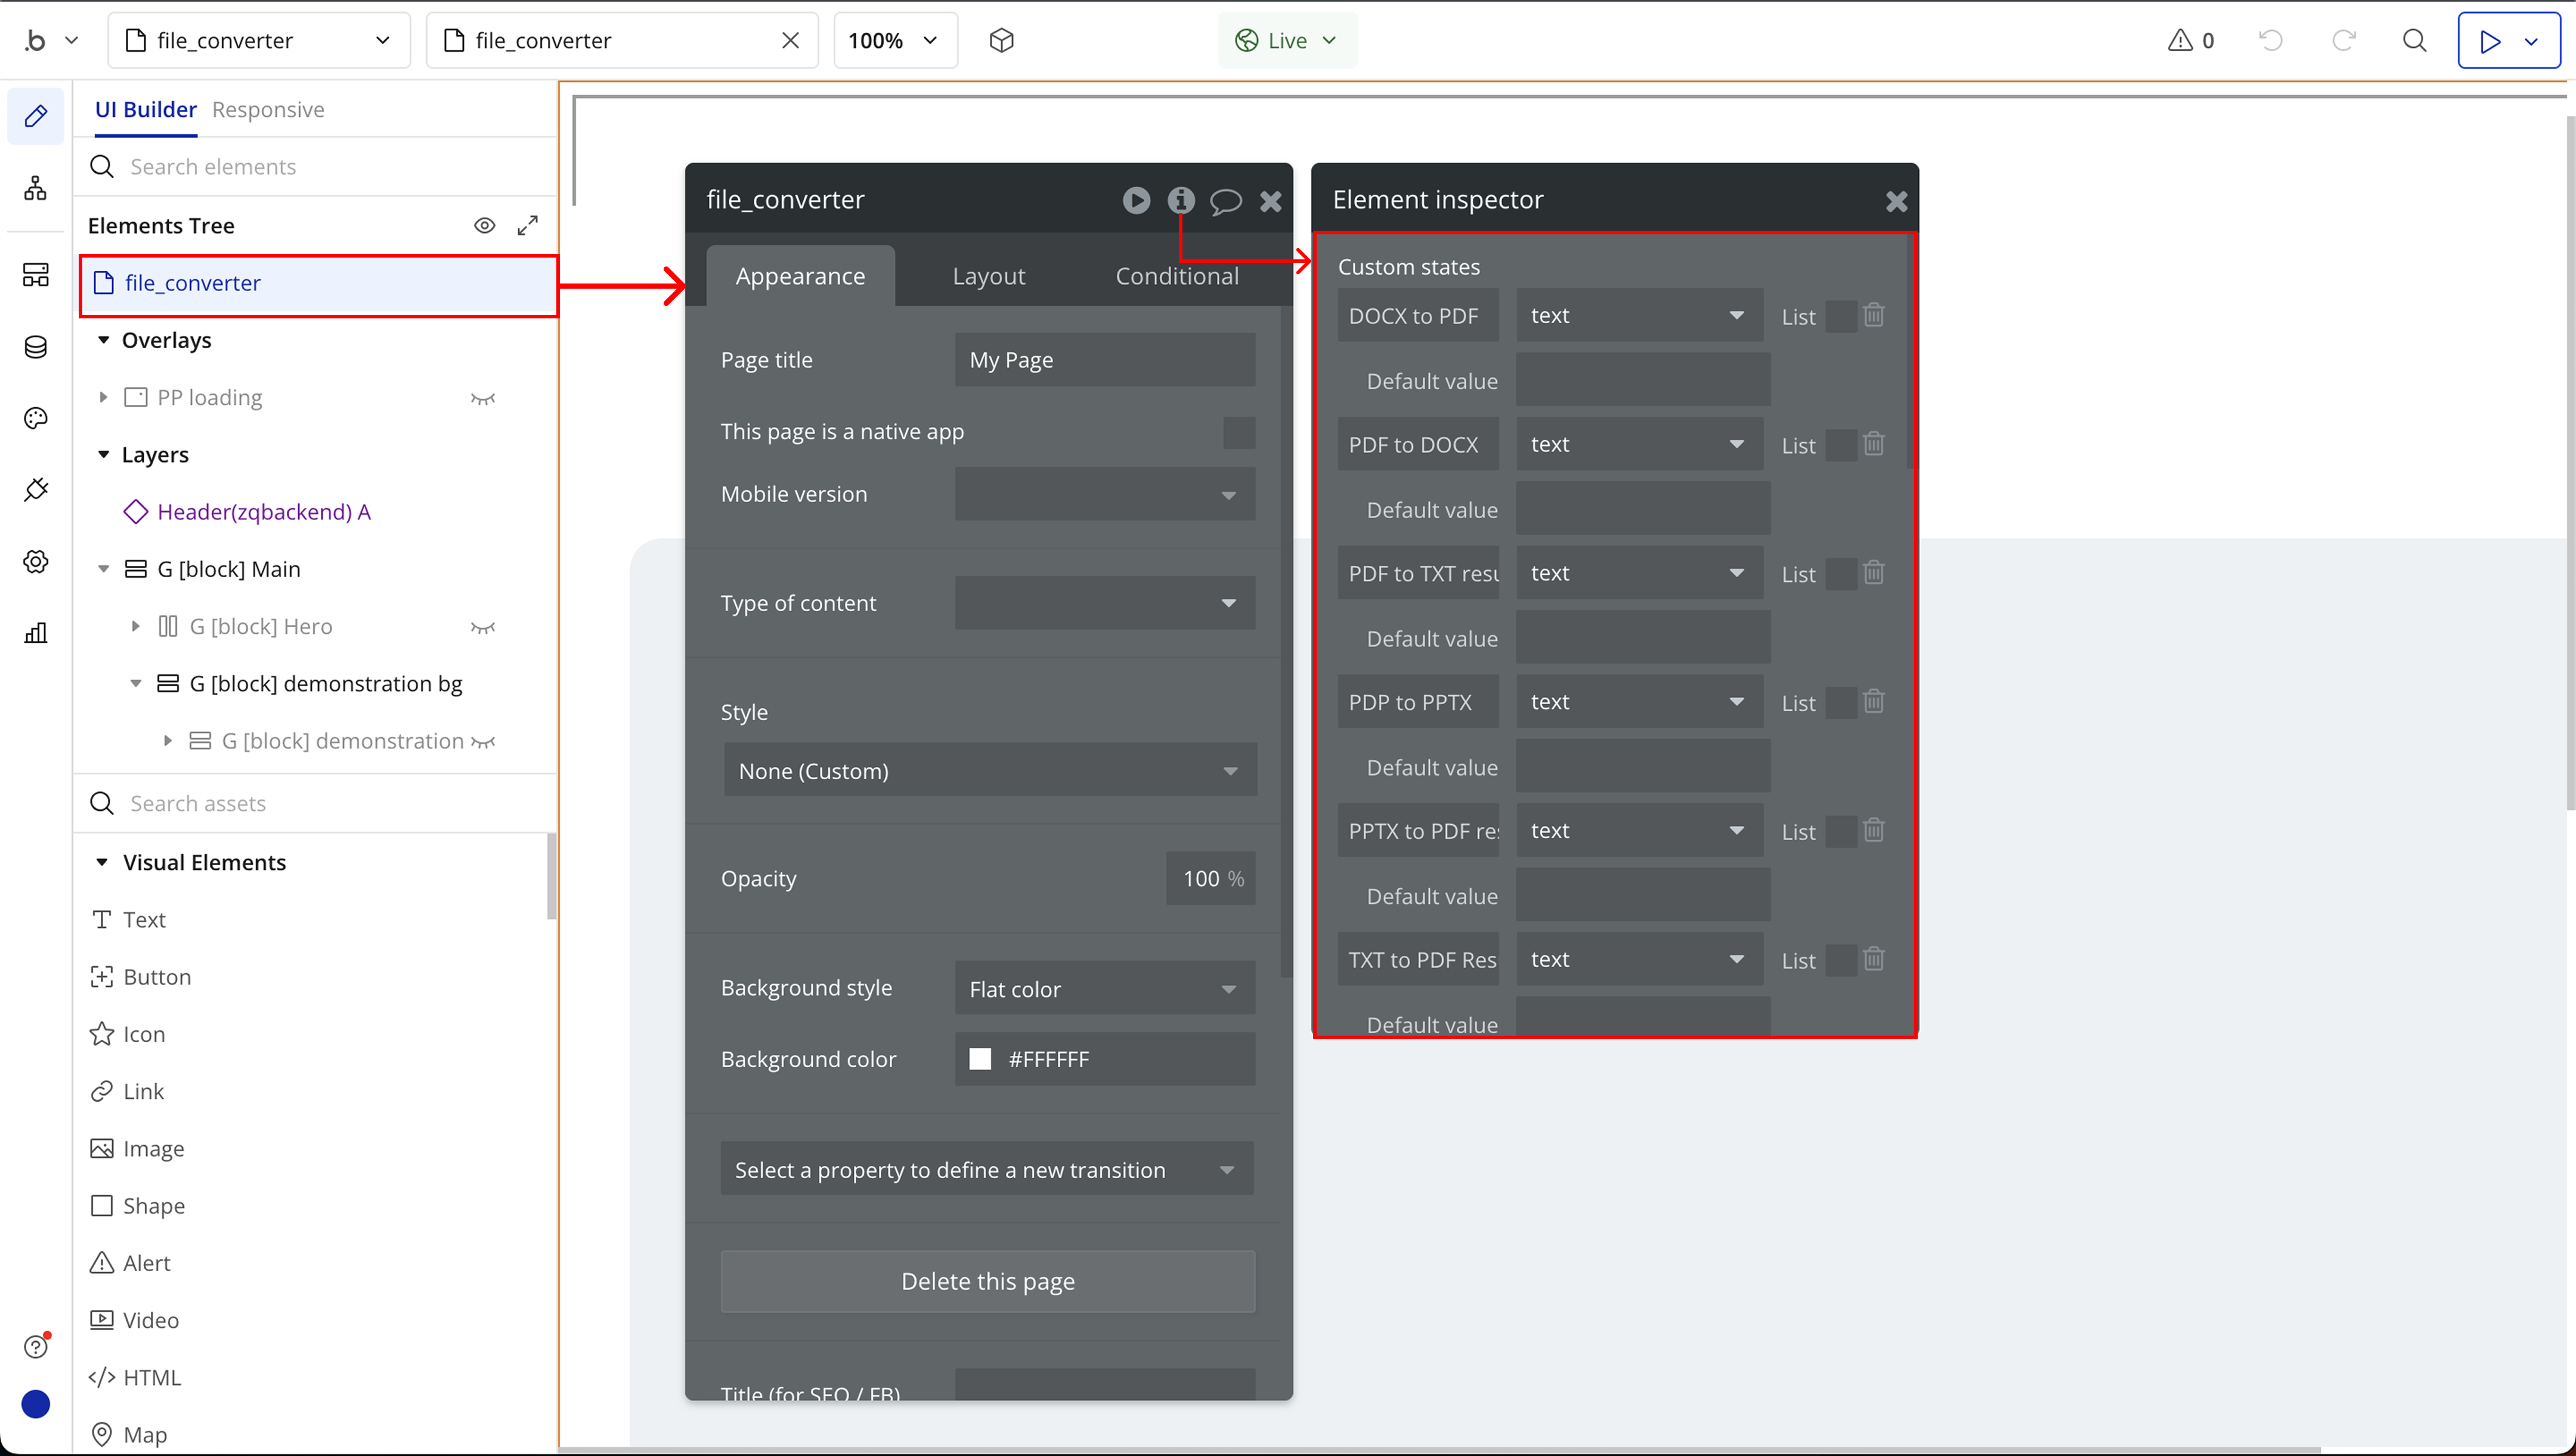2576x1456 pixels.
Task: Open the Data tab database icon
Action: tap(36, 347)
